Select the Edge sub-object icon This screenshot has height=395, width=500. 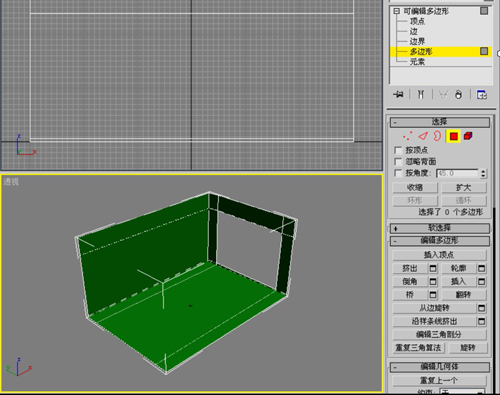(x=423, y=136)
